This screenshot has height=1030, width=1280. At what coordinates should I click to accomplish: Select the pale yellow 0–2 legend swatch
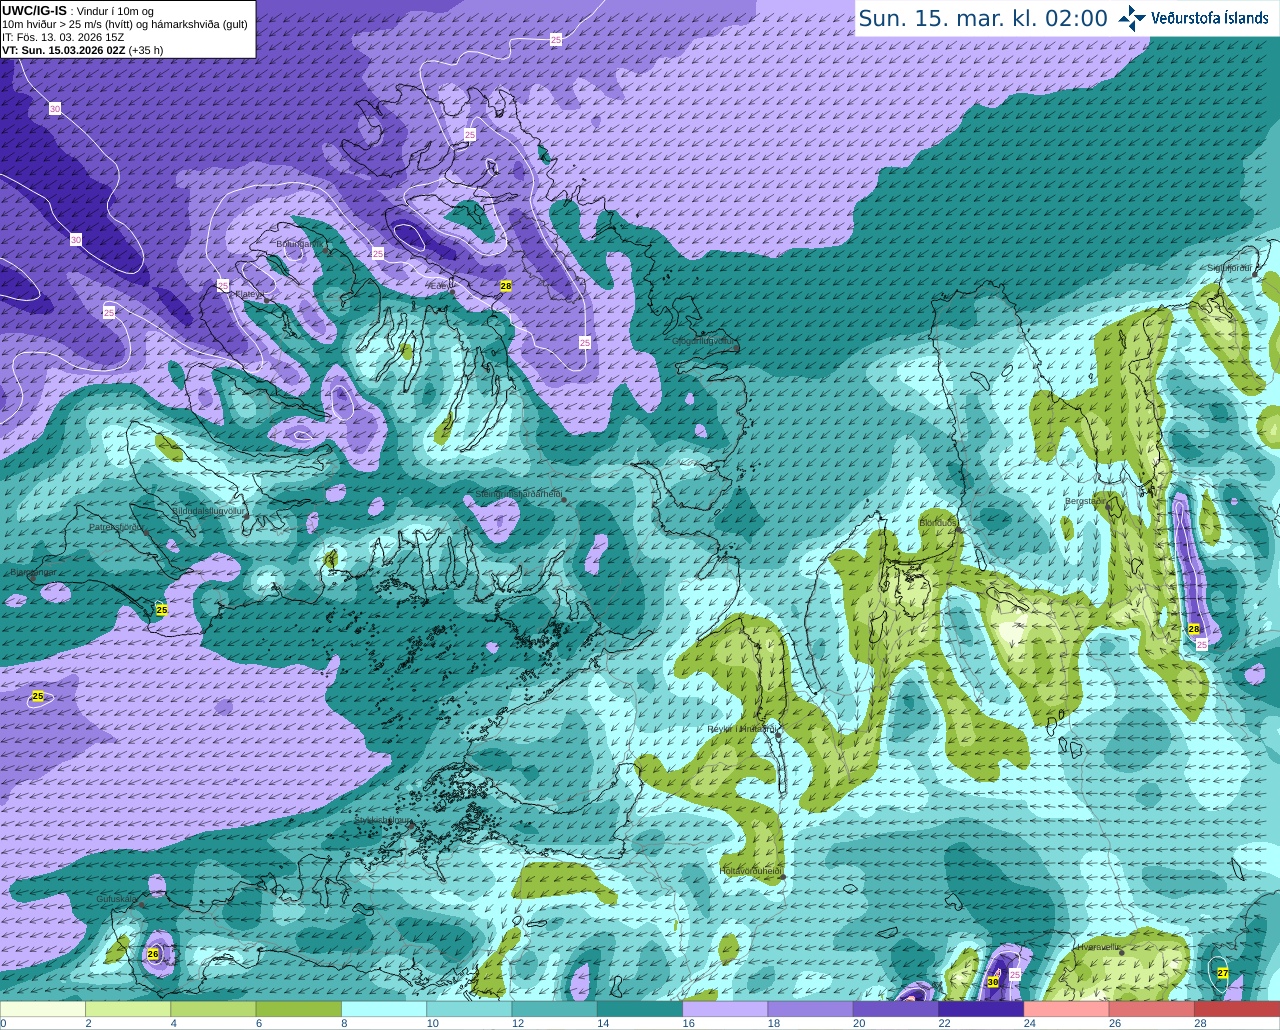[x=43, y=1009]
